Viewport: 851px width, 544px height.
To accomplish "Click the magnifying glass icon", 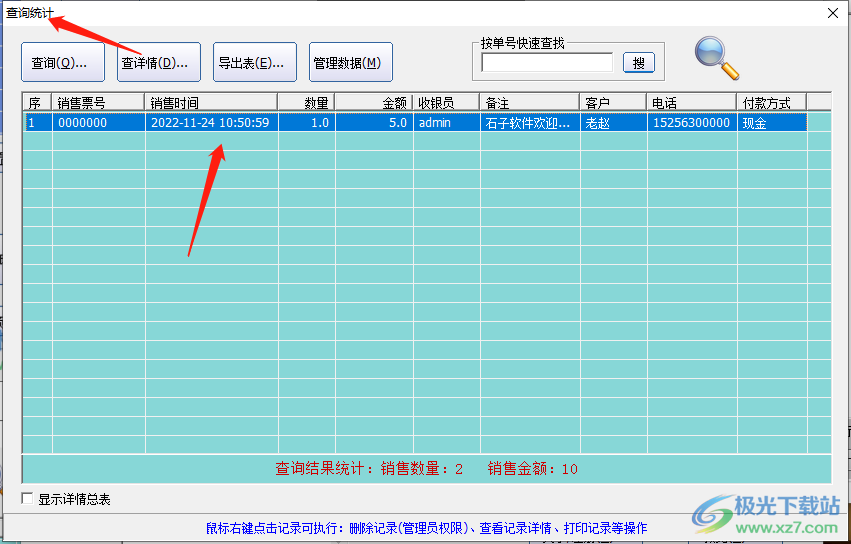I will tap(717, 58).
